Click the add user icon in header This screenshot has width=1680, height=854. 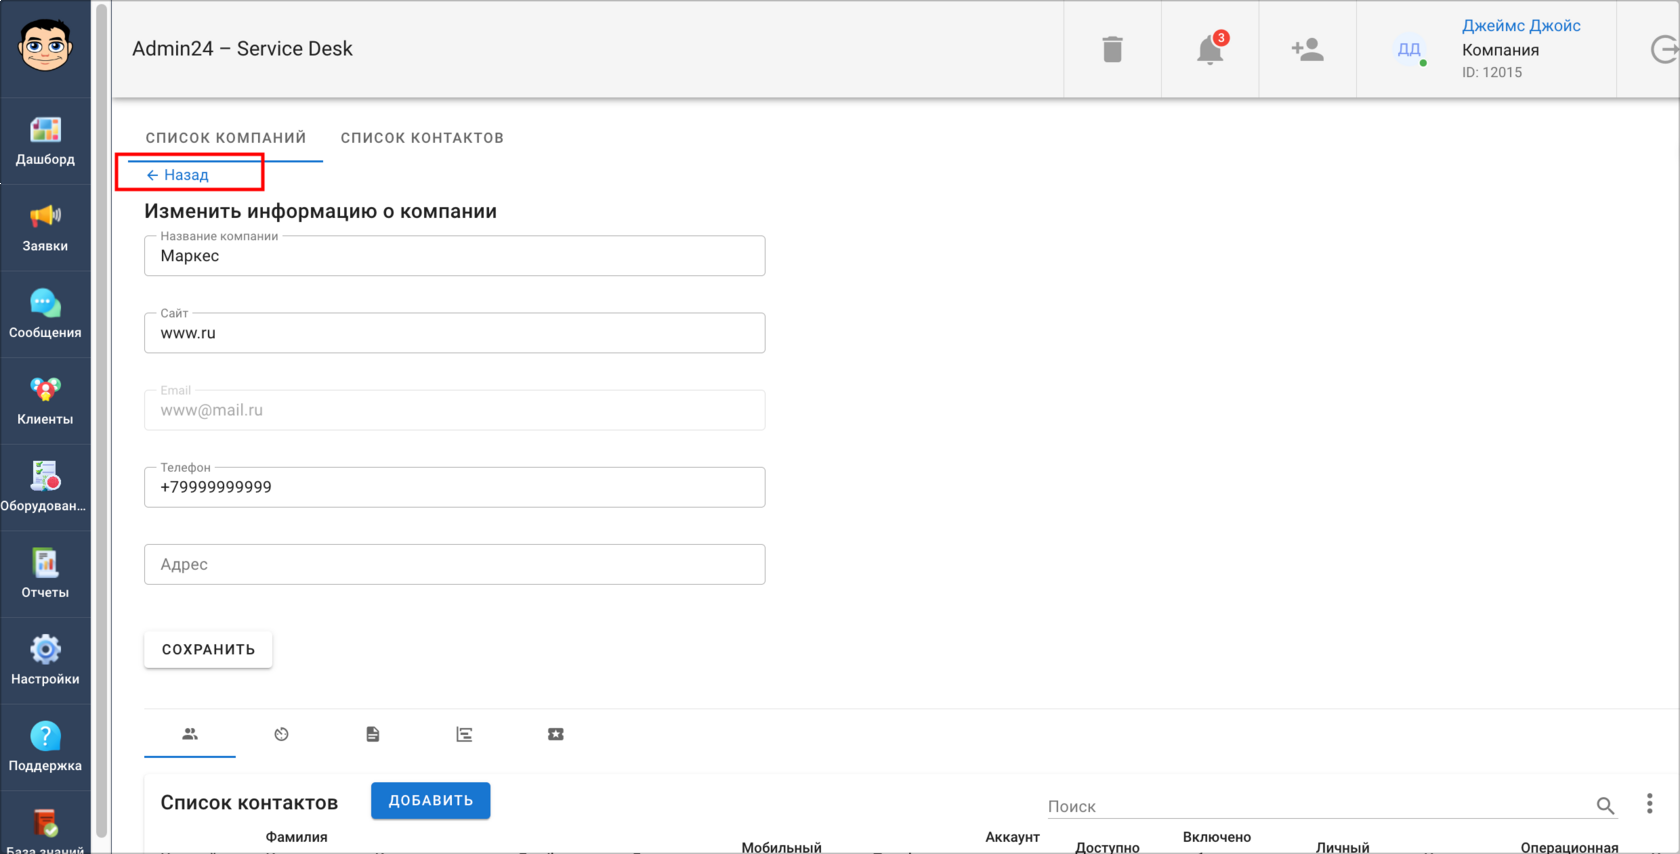[x=1307, y=49]
